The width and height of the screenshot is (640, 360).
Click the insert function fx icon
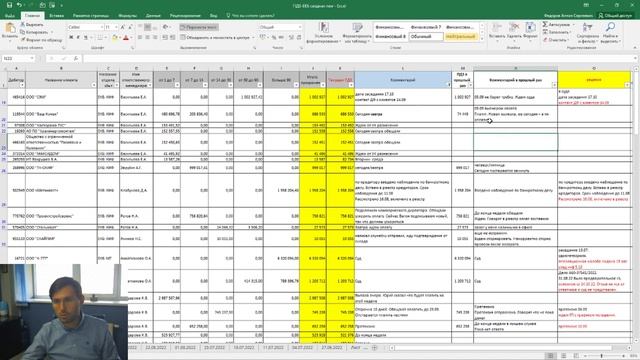coord(76,58)
